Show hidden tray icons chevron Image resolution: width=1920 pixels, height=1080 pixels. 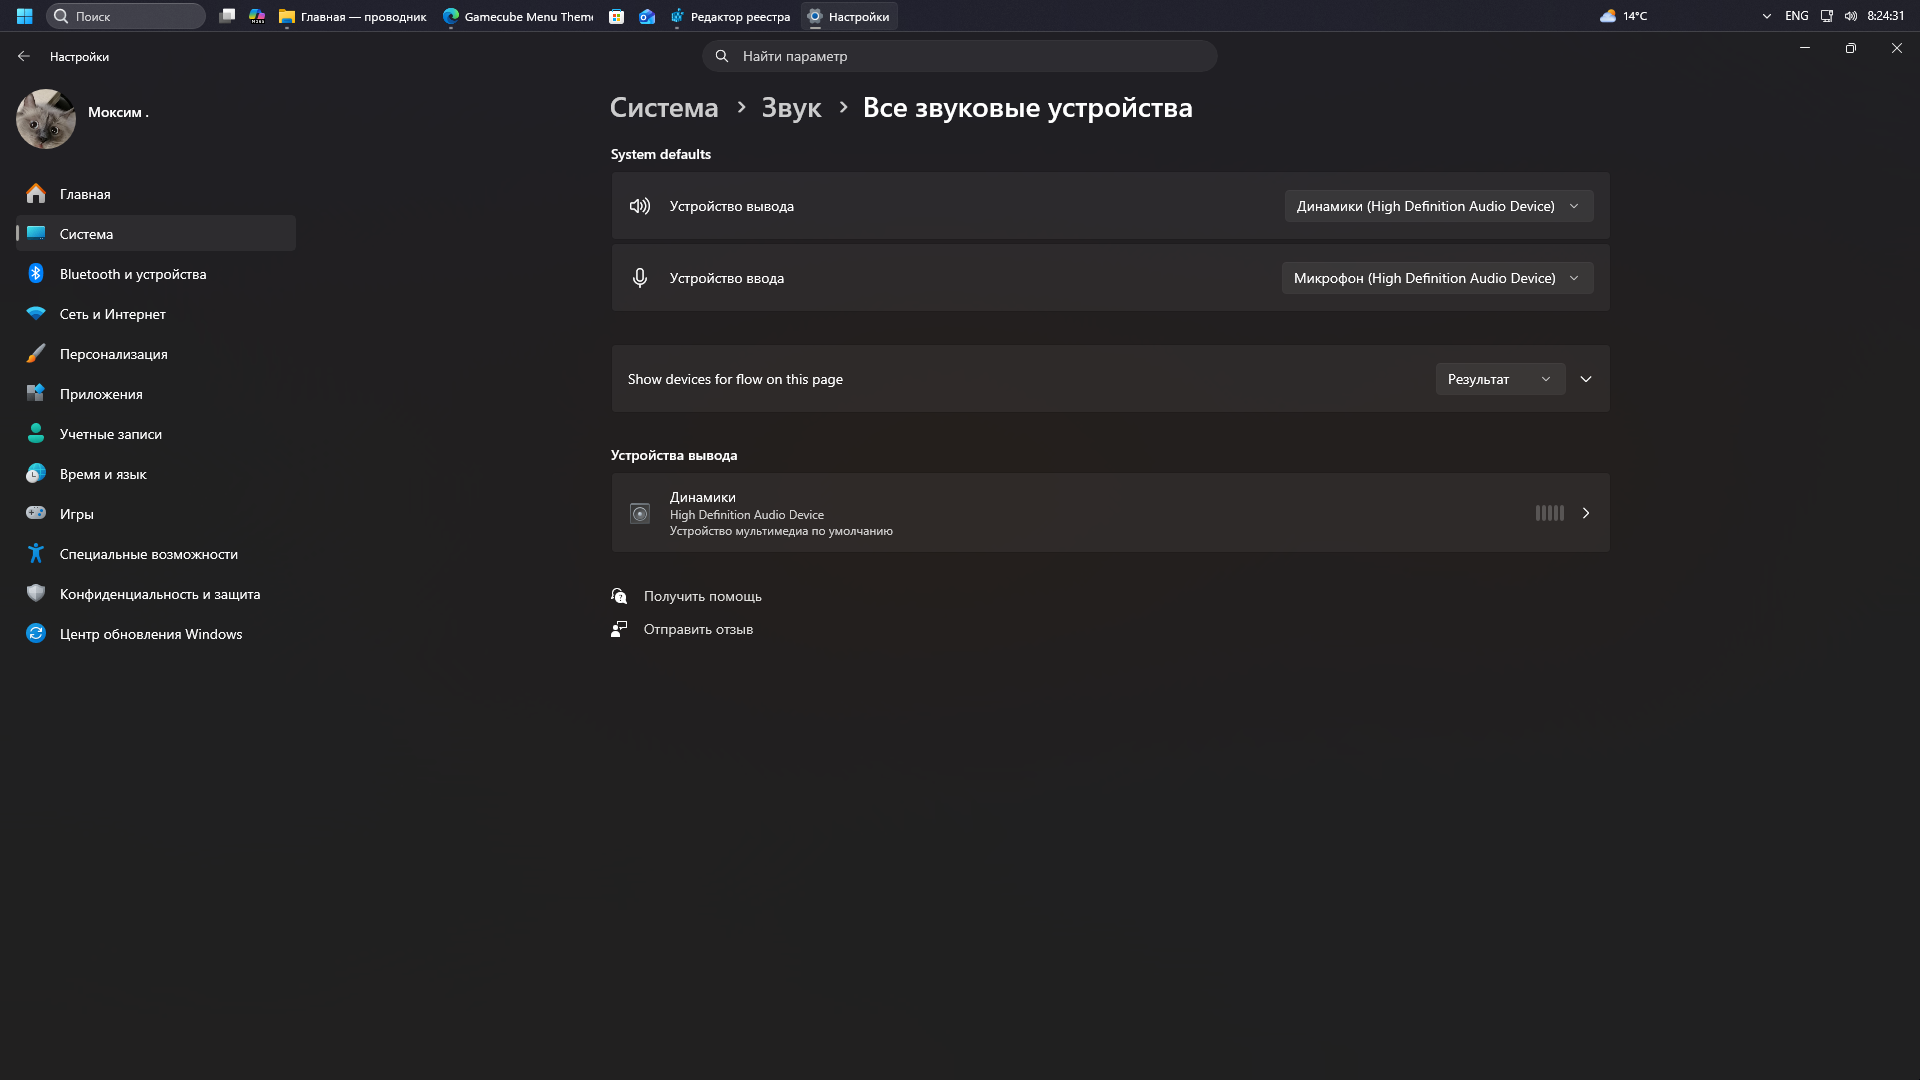click(x=1767, y=16)
